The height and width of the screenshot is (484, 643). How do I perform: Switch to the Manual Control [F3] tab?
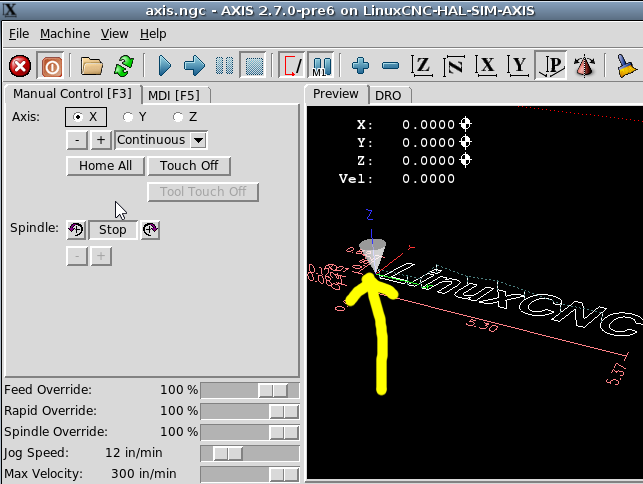(73, 94)
